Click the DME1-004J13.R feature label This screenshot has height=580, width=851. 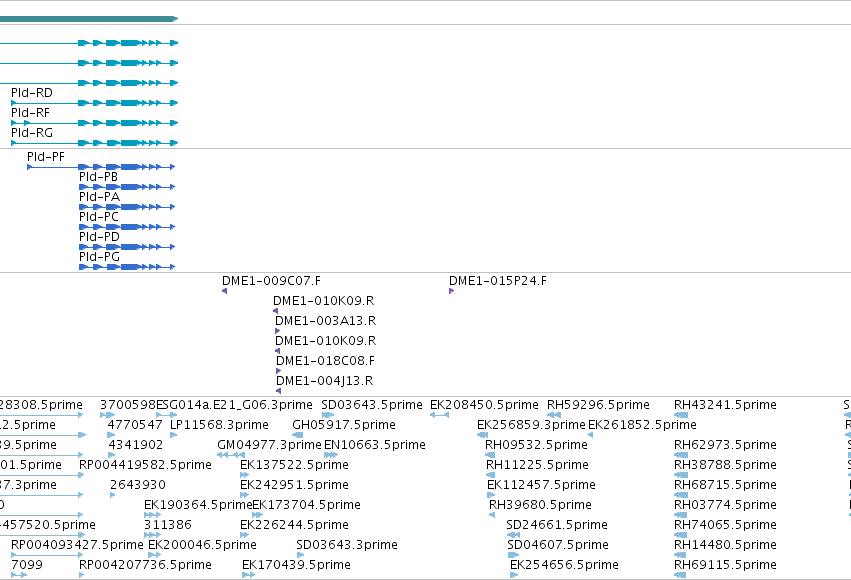325,381
